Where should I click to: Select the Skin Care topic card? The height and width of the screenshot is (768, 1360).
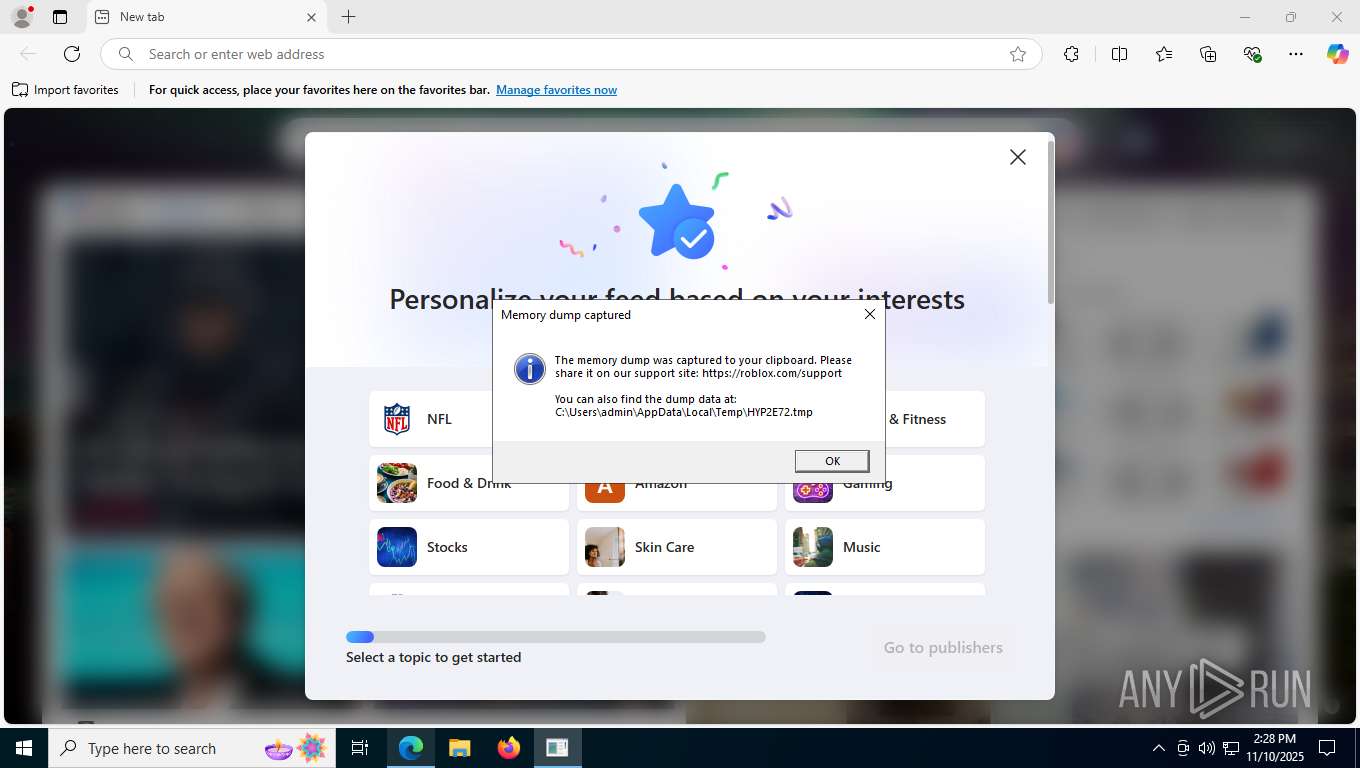tap(677, 547)
